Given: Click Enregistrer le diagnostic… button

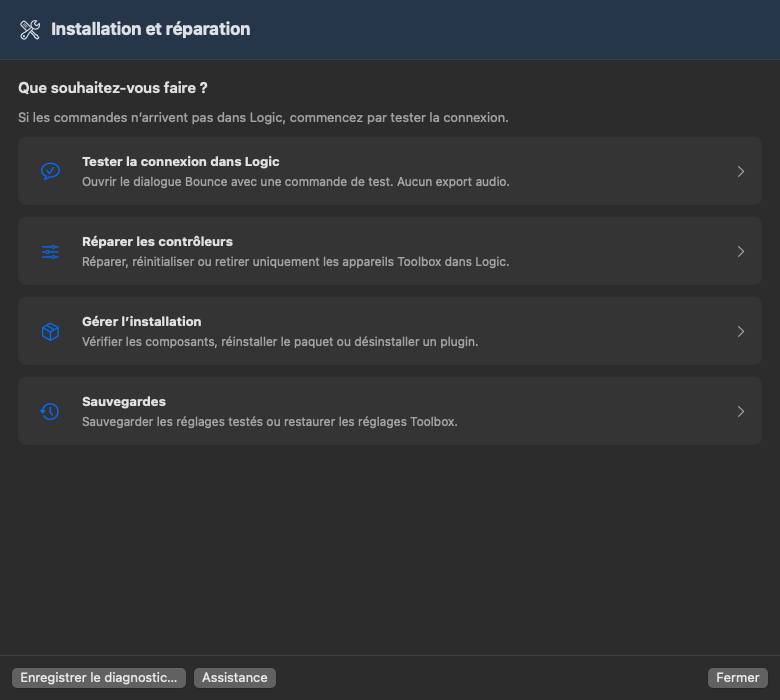Looking at the screenshot, I should coord(99,678).
